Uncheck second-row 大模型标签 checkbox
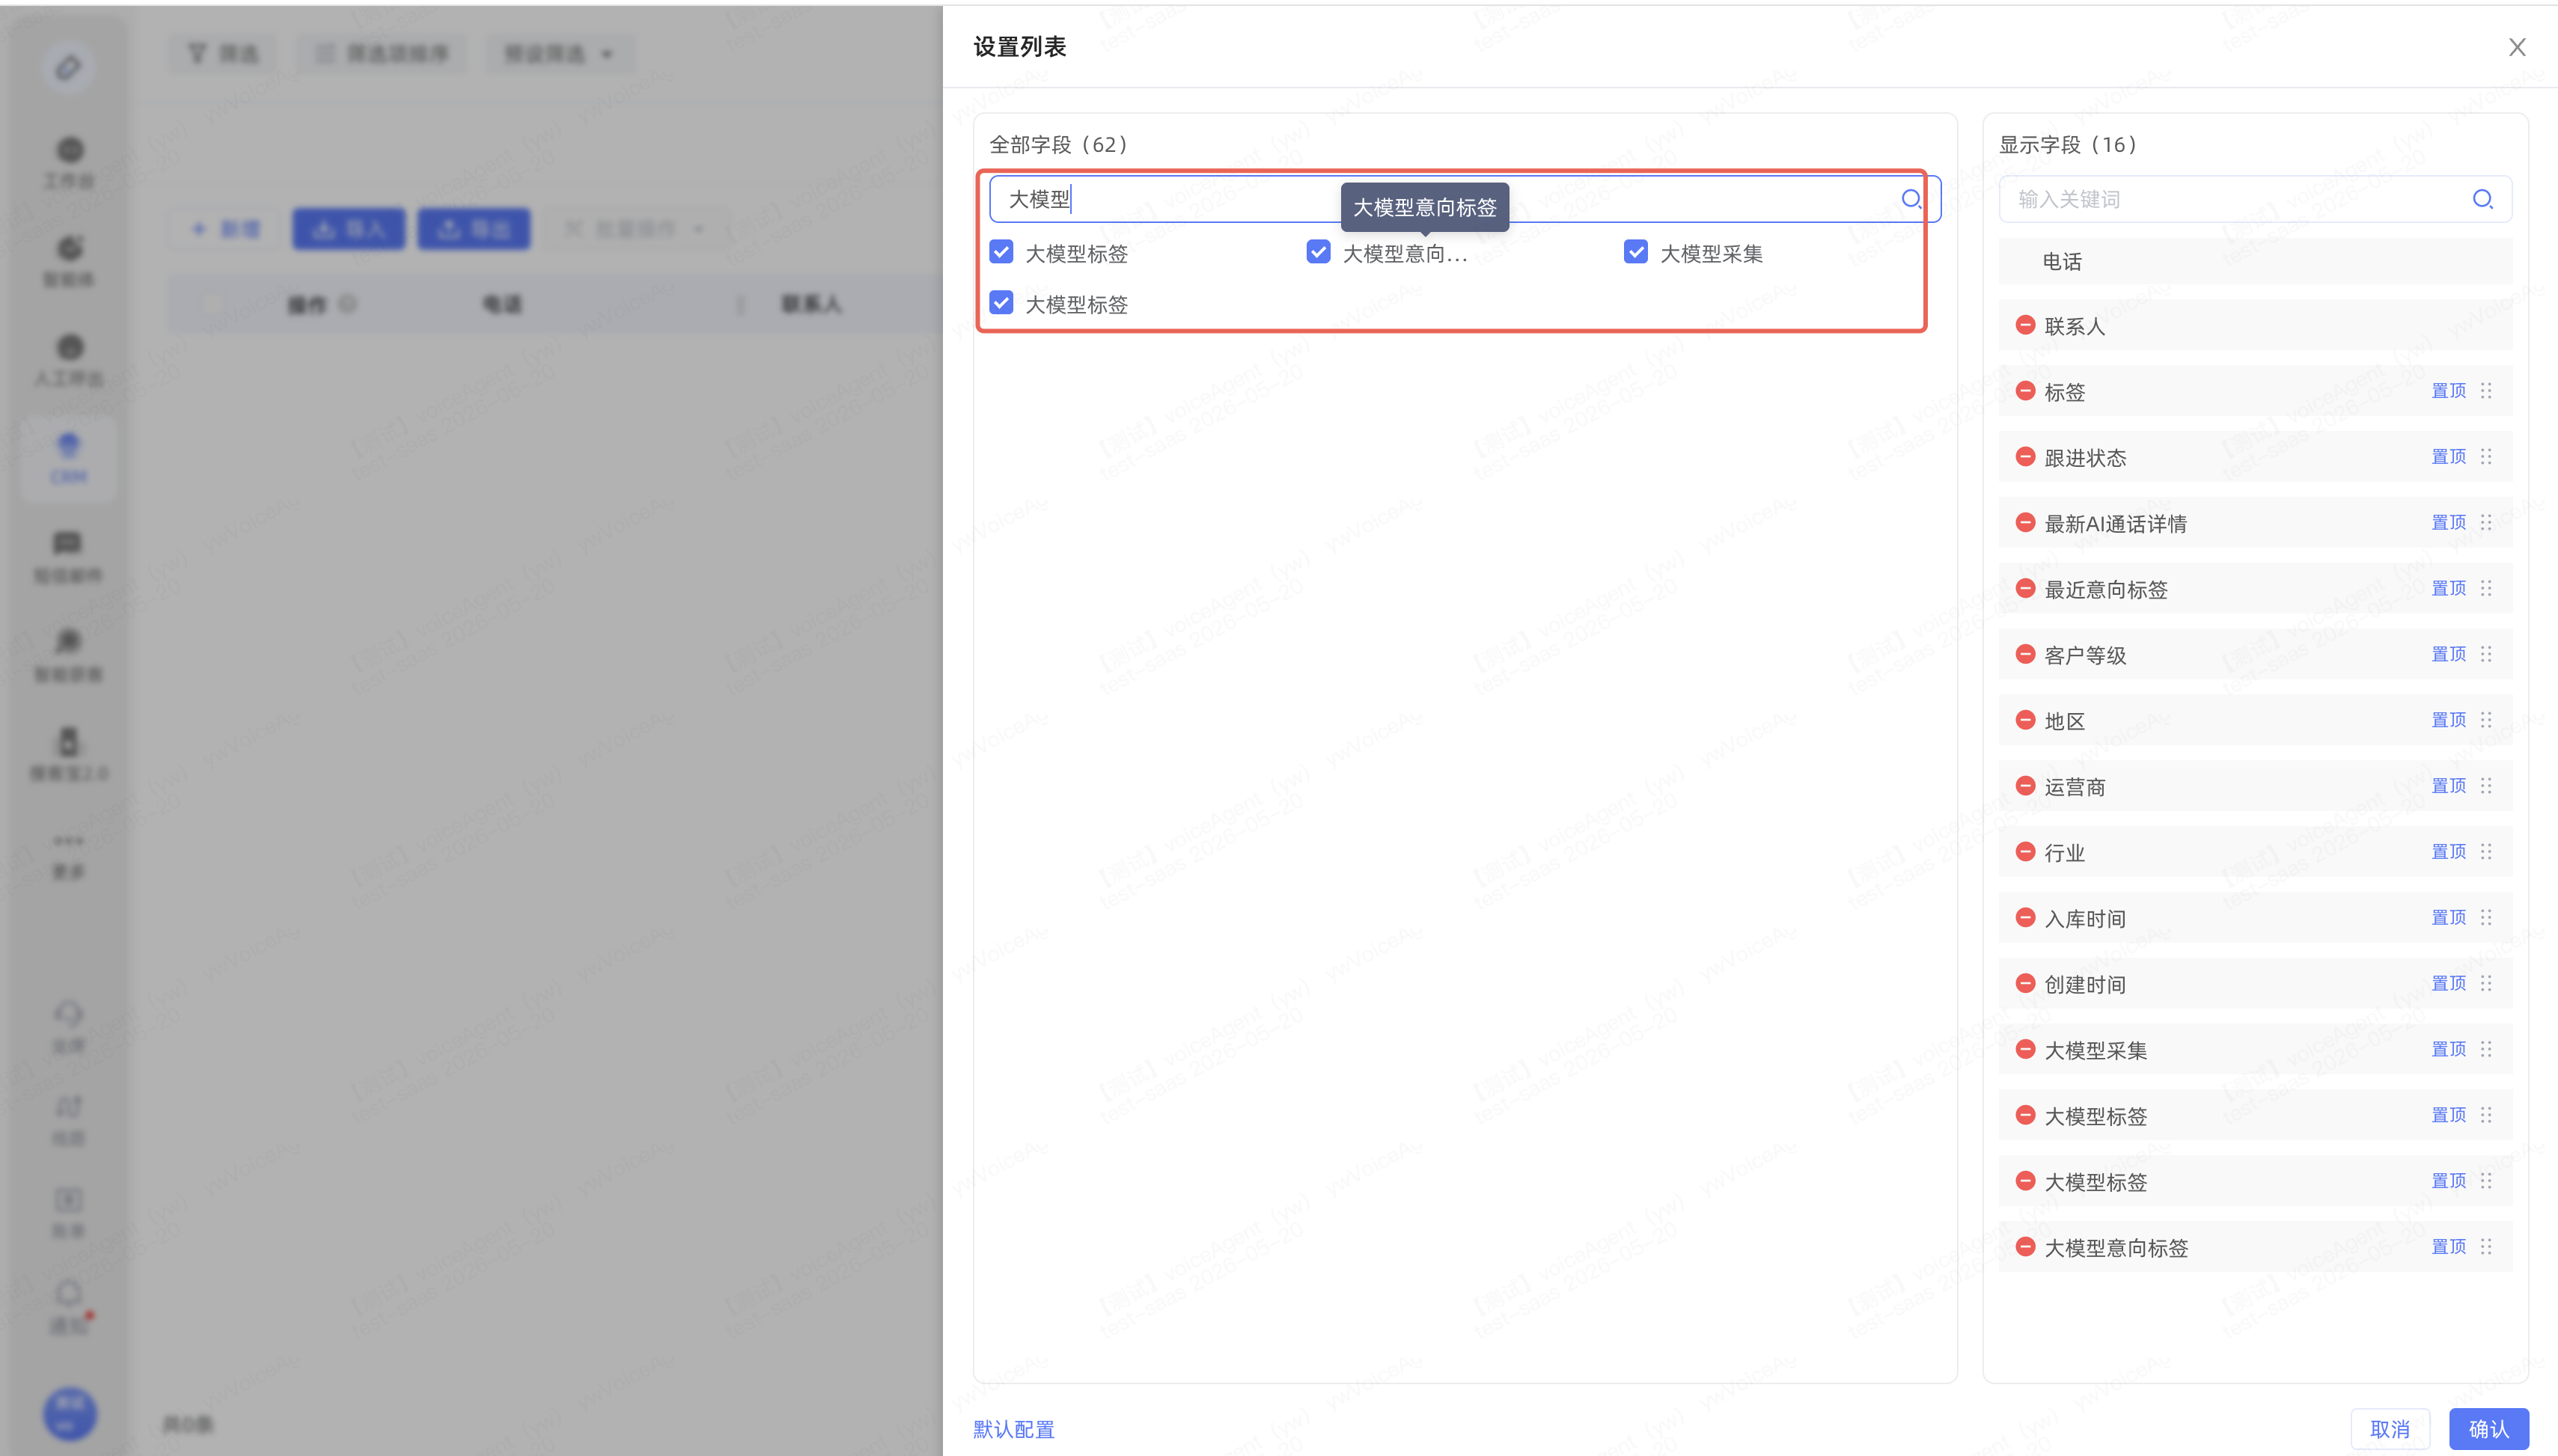Image resolution: width=2558 pixels, height=1456 pixels. [x=1001, y=303]
